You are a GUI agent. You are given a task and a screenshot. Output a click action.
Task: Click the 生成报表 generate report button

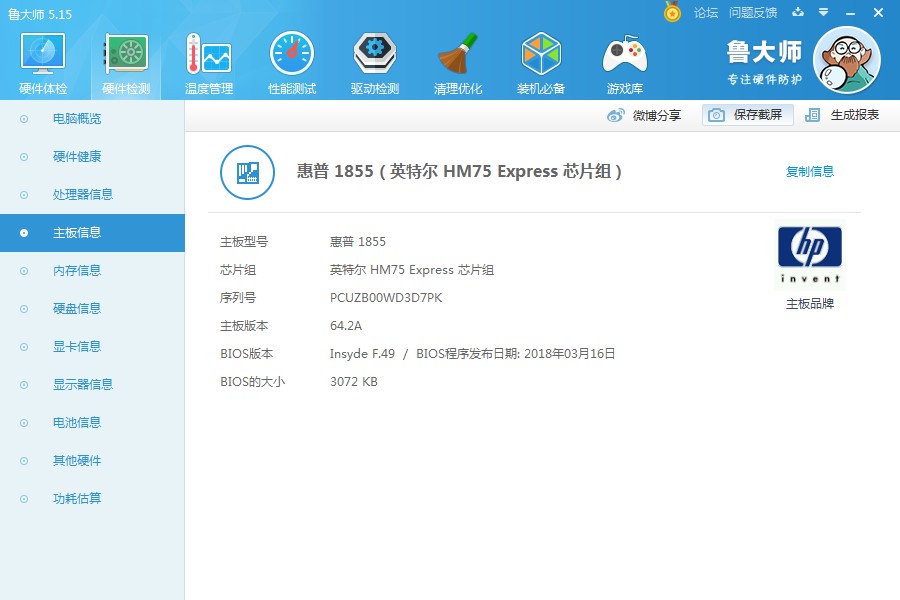pyautogui.click(x=842, y=115)
